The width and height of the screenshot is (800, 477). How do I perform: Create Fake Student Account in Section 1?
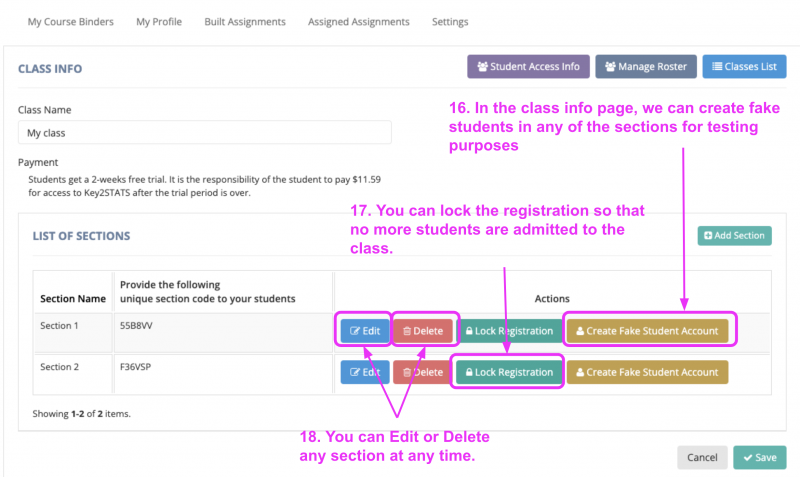pos(647,331)
